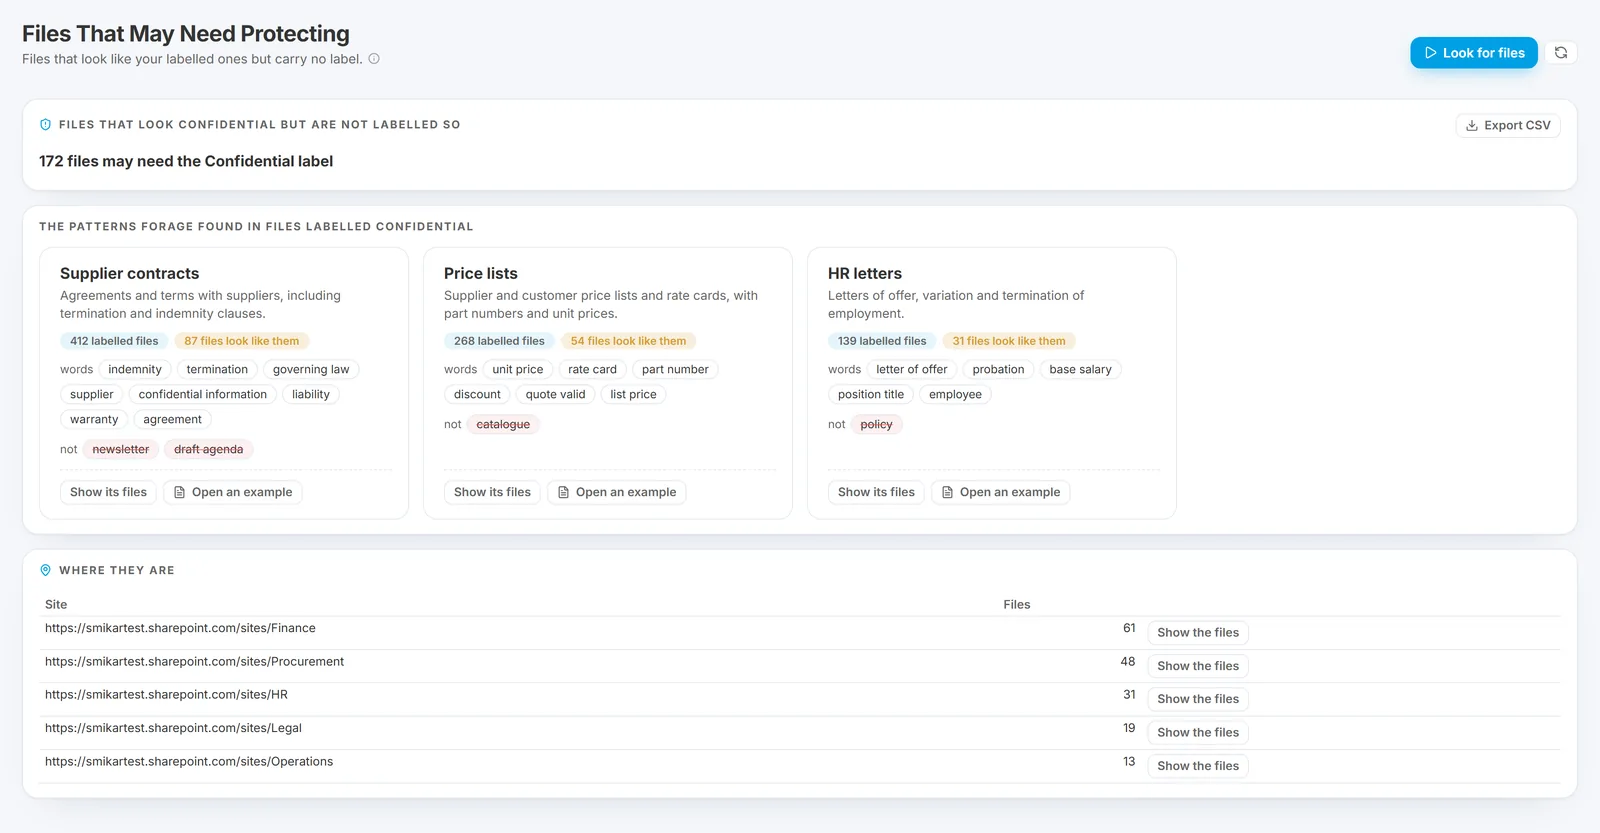Click the '87 files look like them' badge

242,341
